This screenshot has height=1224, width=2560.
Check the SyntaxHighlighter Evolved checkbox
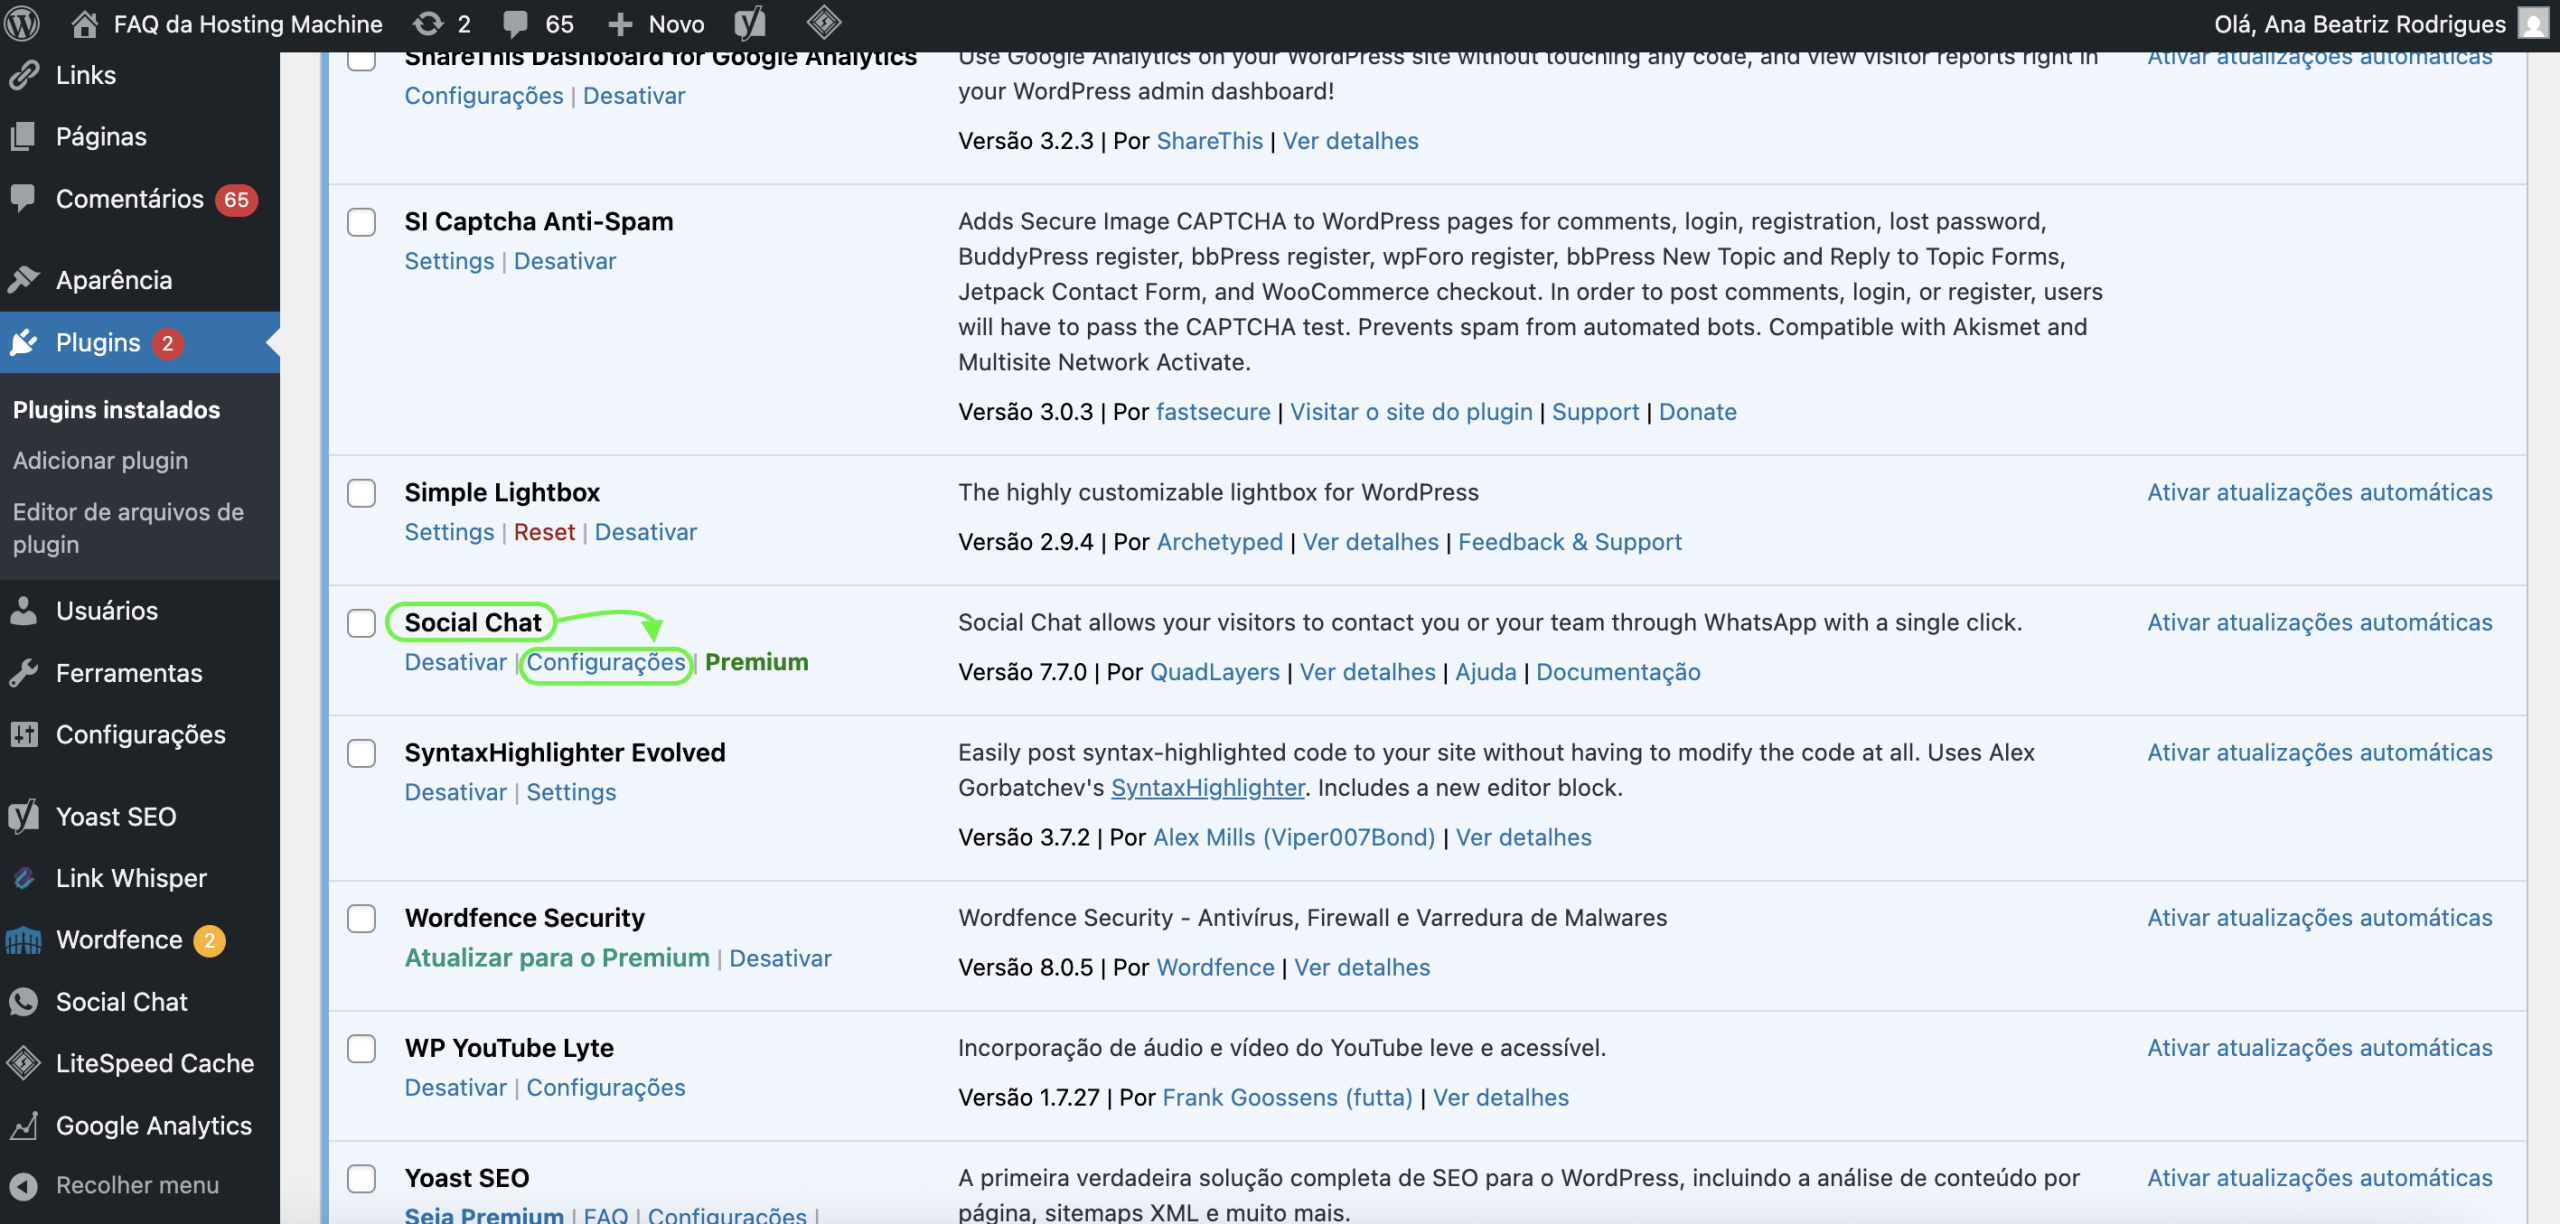pos(361,753)
